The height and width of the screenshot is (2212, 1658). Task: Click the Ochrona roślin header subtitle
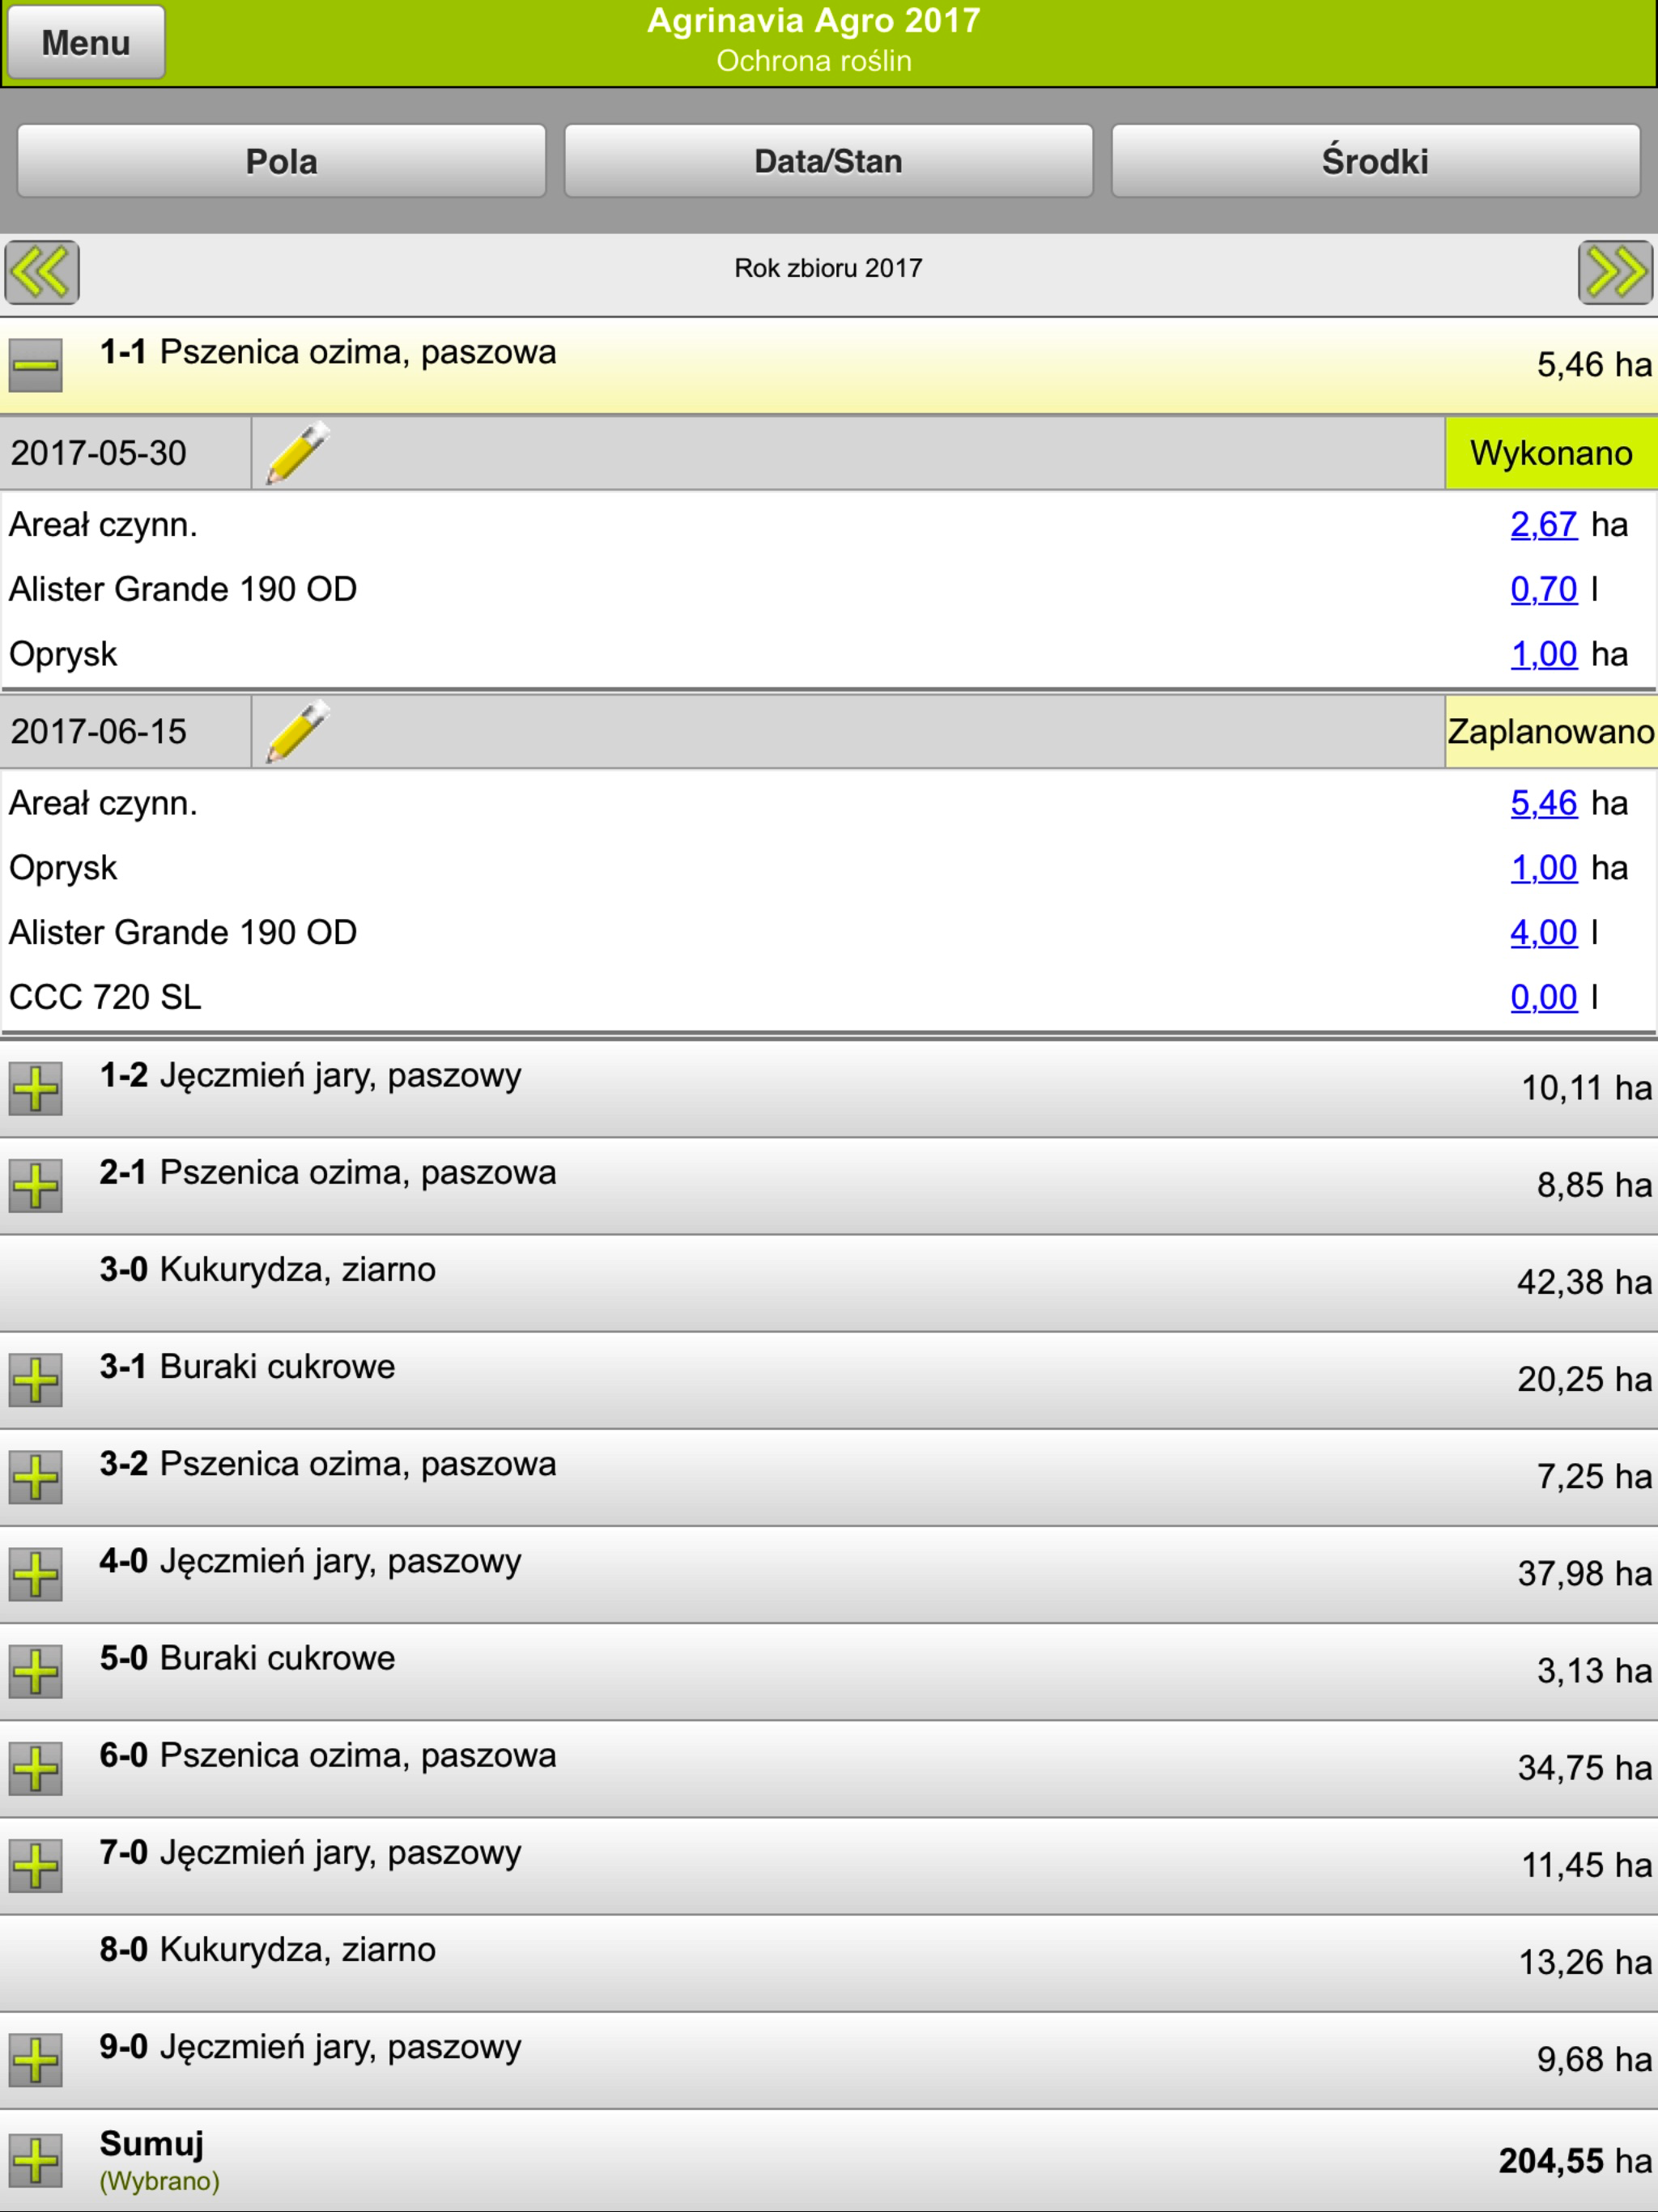click(814, 61)
